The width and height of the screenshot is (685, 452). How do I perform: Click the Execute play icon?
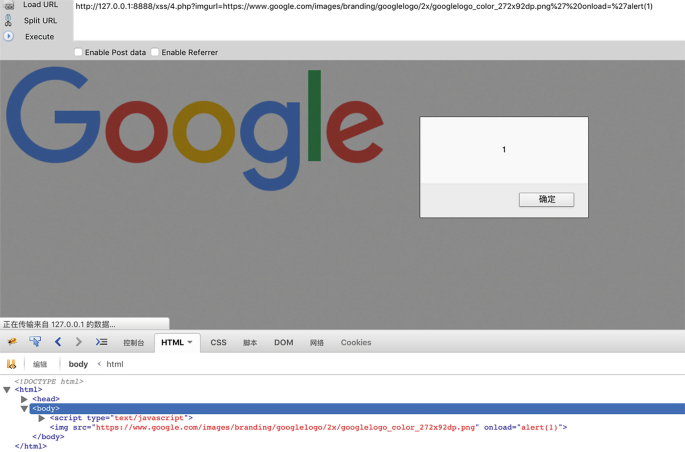(x=8, y=36)
